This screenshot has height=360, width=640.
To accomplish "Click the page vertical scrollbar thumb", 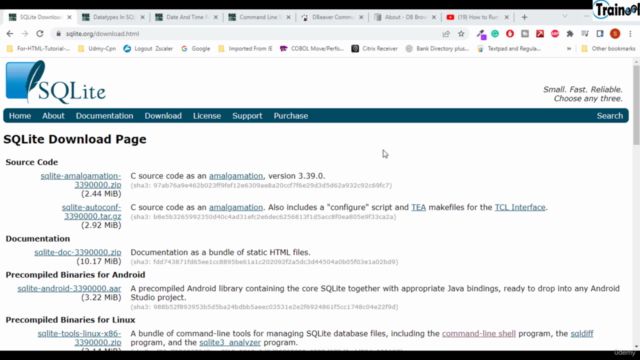I will (636, 105).
